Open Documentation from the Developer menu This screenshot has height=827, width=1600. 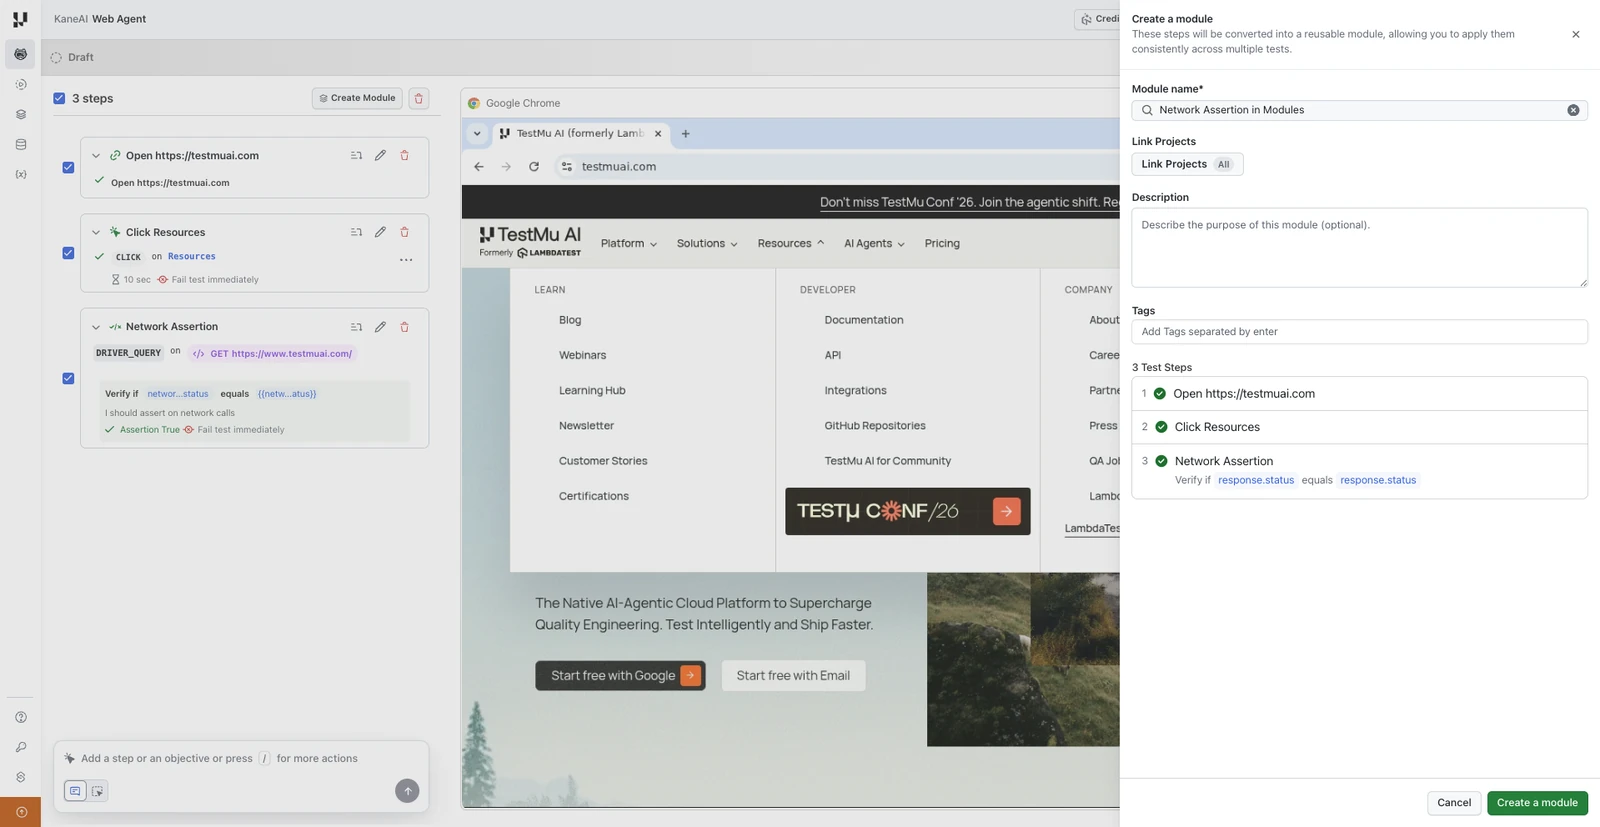tap(864, 320)
